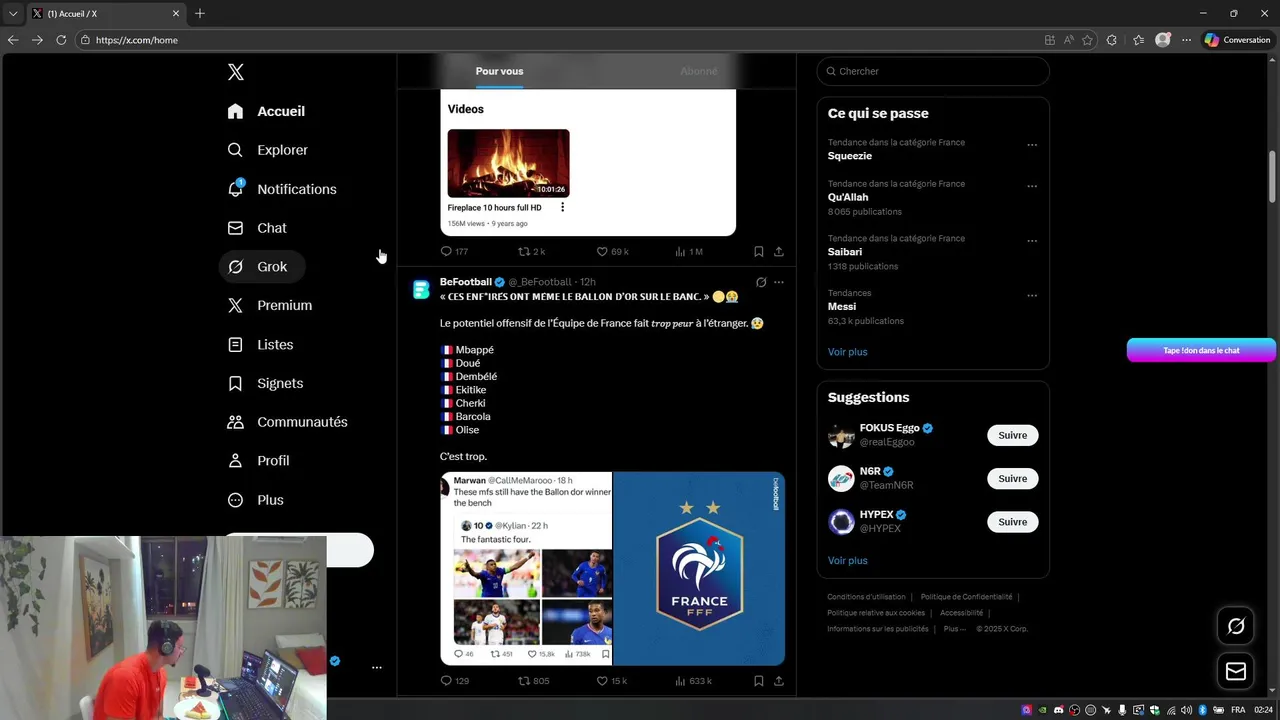
Task: Open Notifications from the sidebar
Action: click(282, 189)
